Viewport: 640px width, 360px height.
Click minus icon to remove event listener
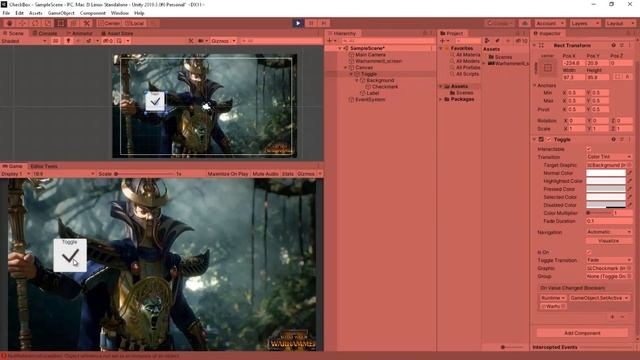click(x=622, y=317)
